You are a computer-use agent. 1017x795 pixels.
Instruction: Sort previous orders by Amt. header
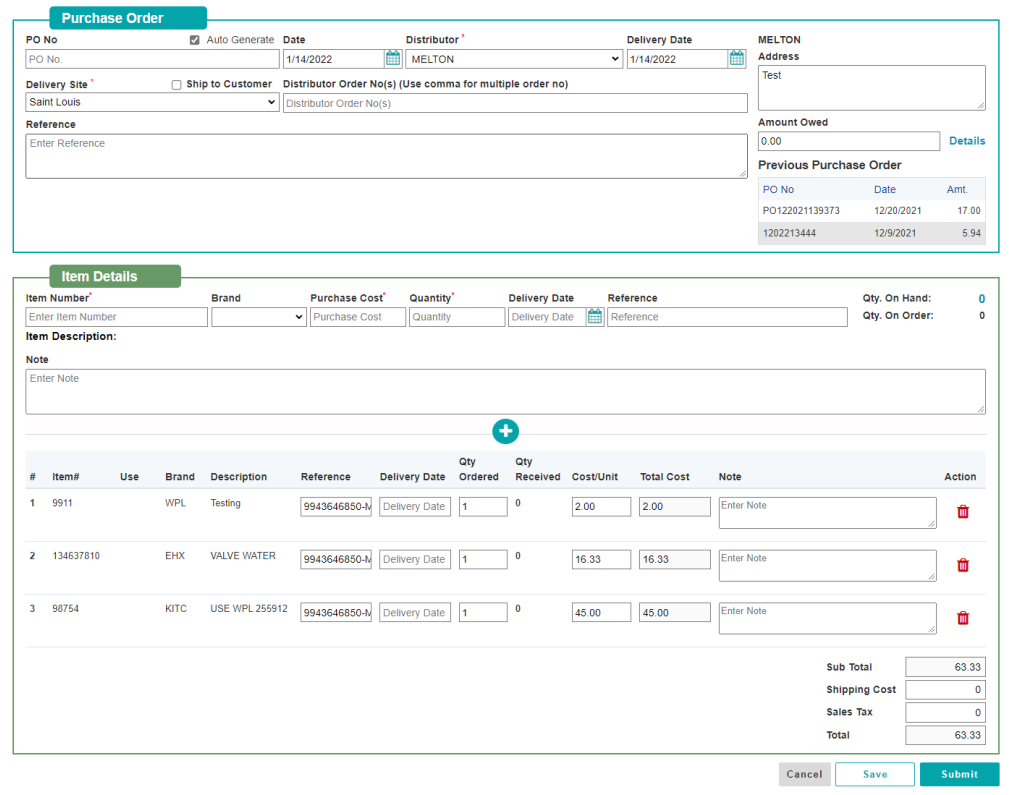[957, 189]
